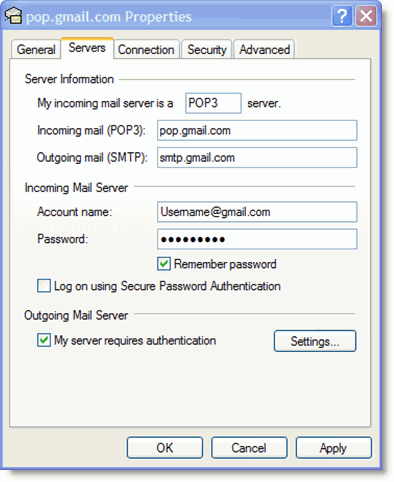This screenshot has height=482, width=394.
Task: Click the mail envelope icon in title bar
Action: (x=13, y=16)
